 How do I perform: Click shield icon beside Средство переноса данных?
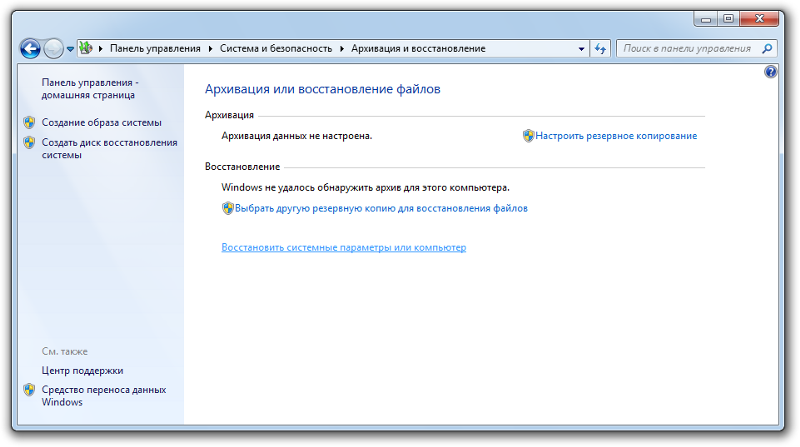[29, 390]
